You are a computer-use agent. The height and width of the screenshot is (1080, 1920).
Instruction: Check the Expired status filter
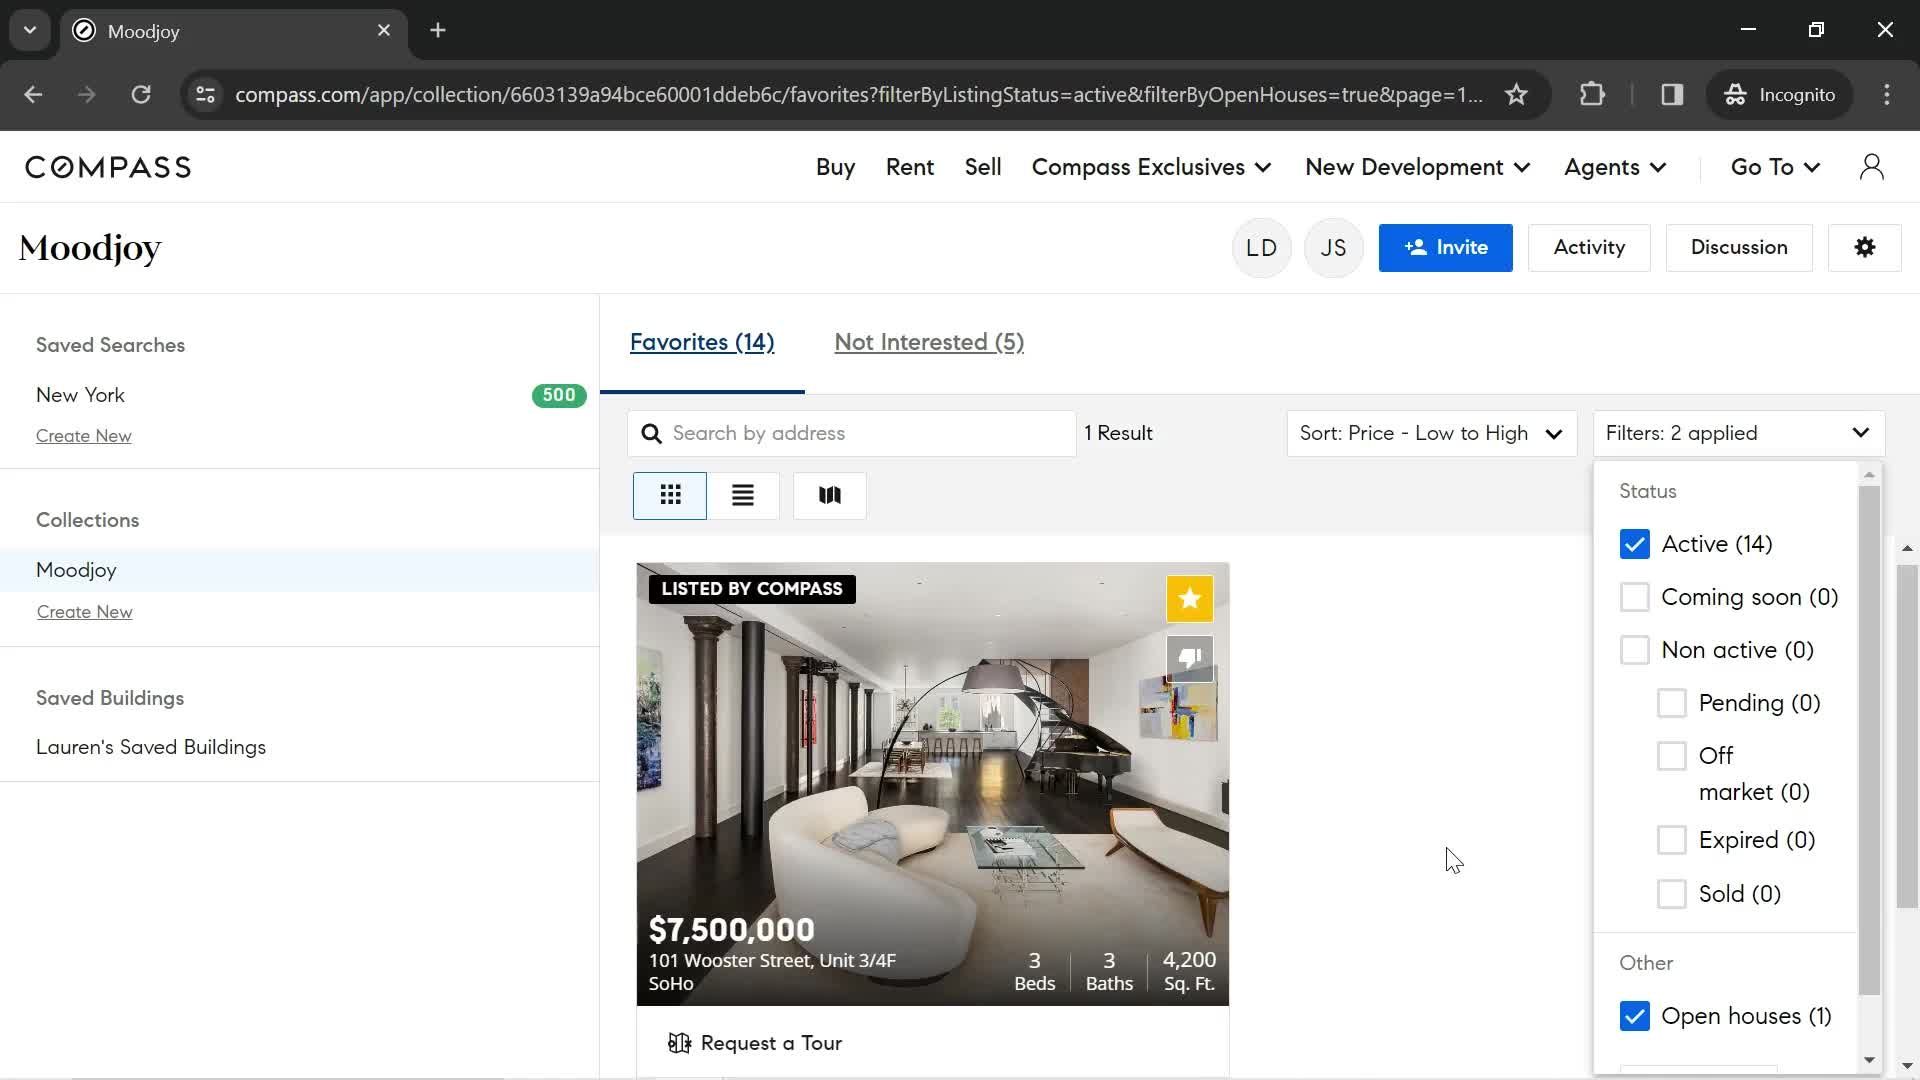(x=1672, y=840)
